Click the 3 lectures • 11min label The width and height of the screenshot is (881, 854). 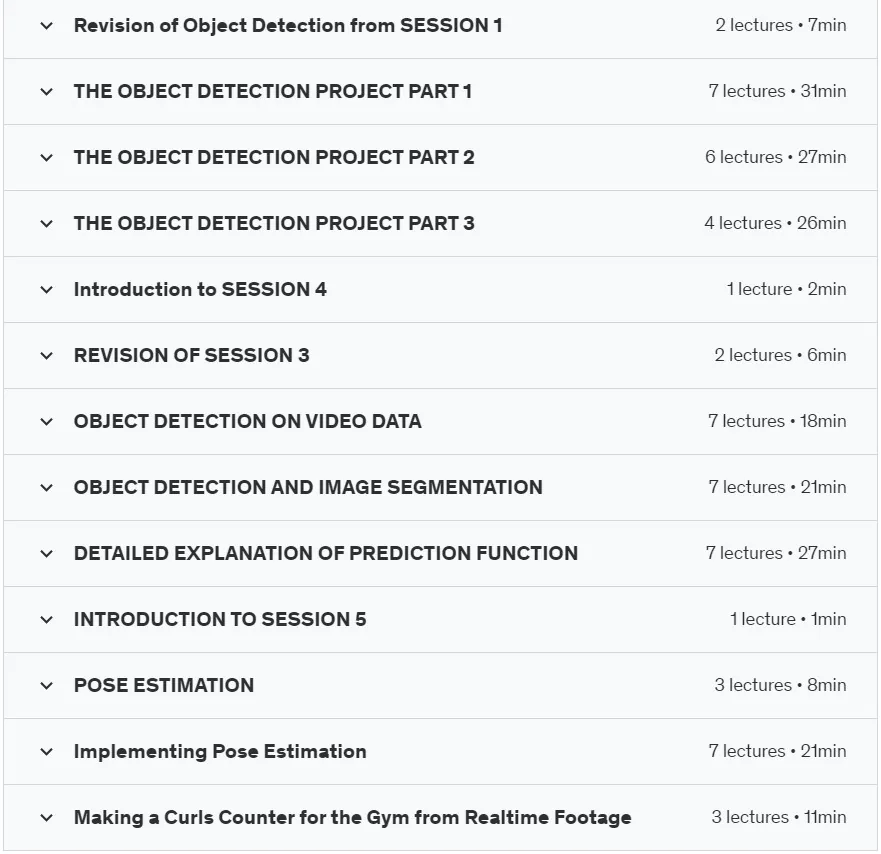pyautogui.click(x=779, y=817)
